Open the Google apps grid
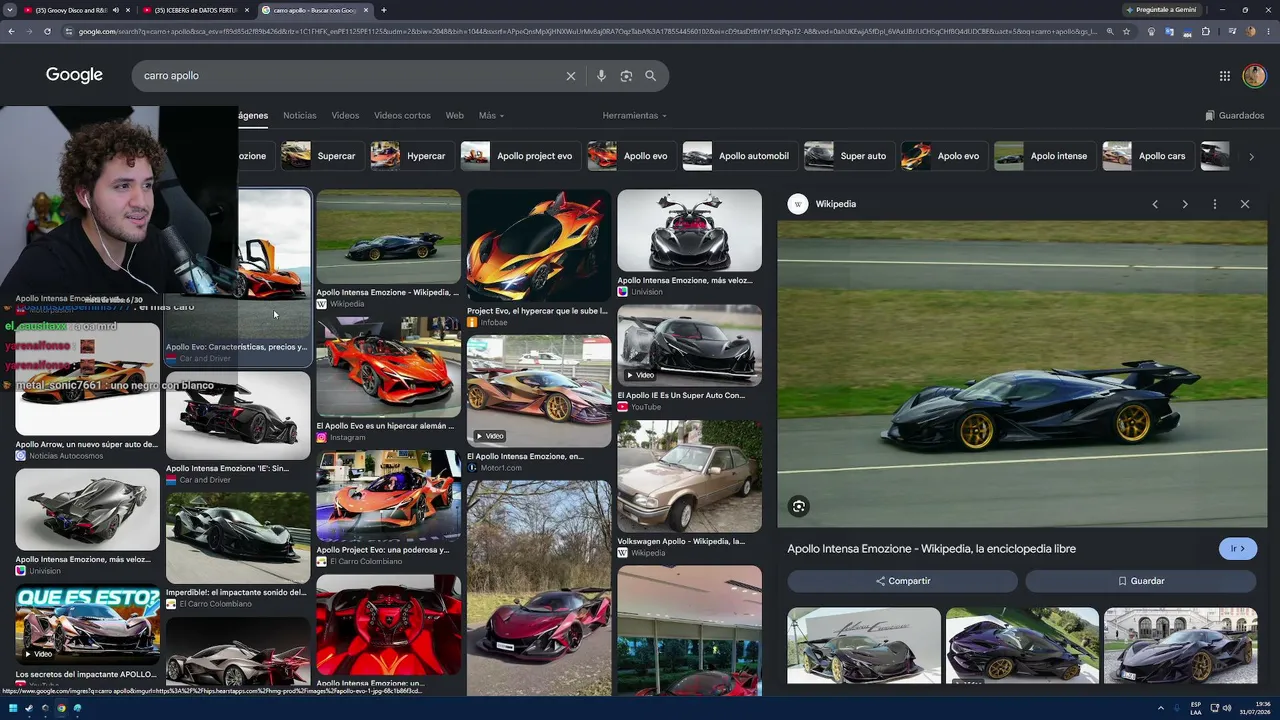1280x720 pixels. coord(1224,76)
